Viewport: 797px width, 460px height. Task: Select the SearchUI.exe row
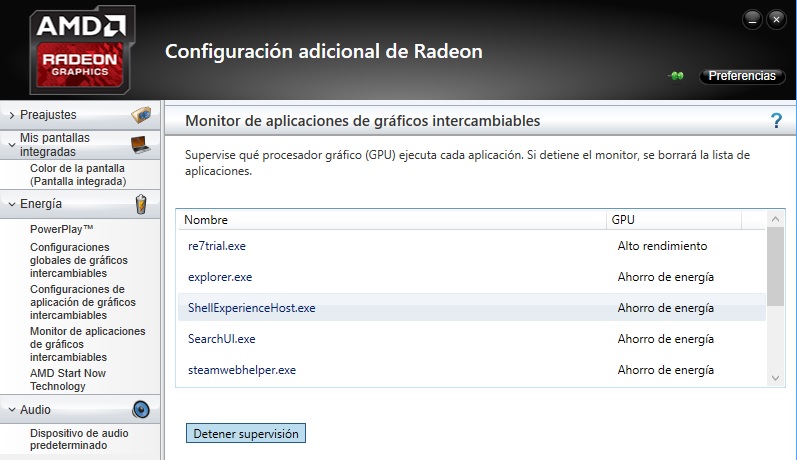472,339
